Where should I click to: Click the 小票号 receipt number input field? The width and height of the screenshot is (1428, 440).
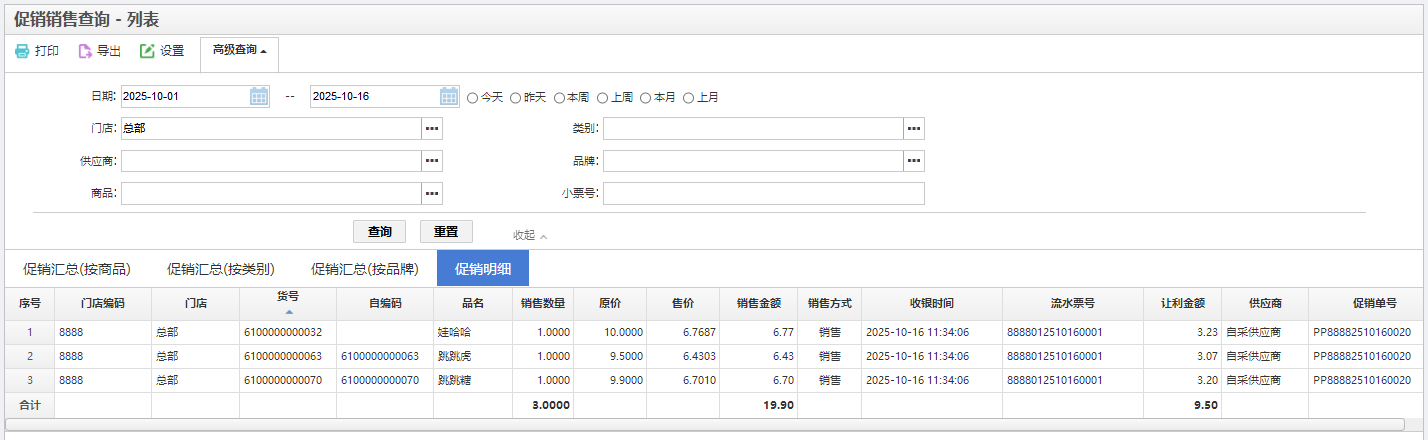tap(763, 193)
